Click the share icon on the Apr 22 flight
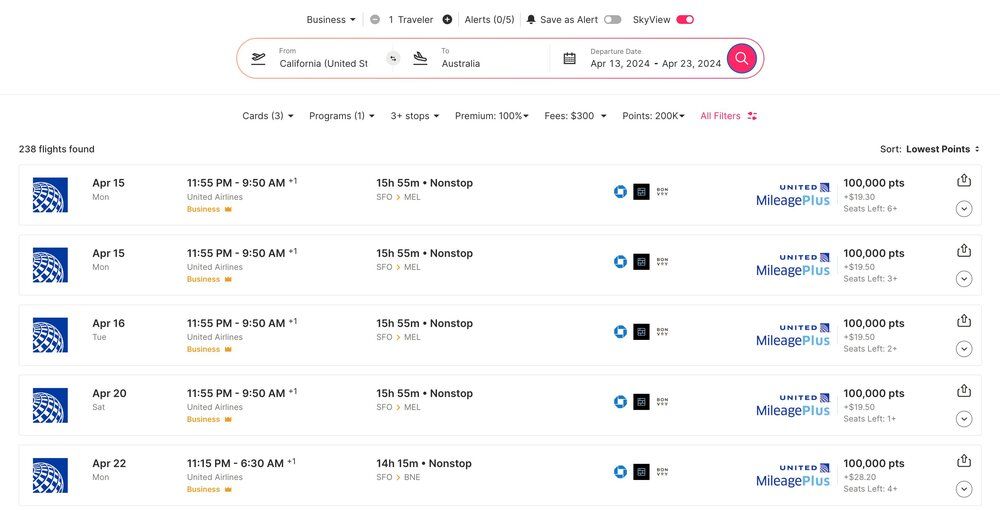Image resolution: width=1000 pixels, height=510 pixels. [x=964, y=461]
